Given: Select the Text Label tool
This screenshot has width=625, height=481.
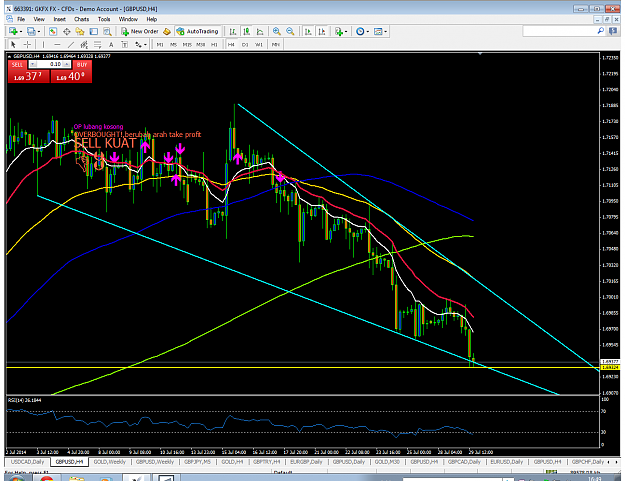Looking at the screenshot, I should 125,45.
